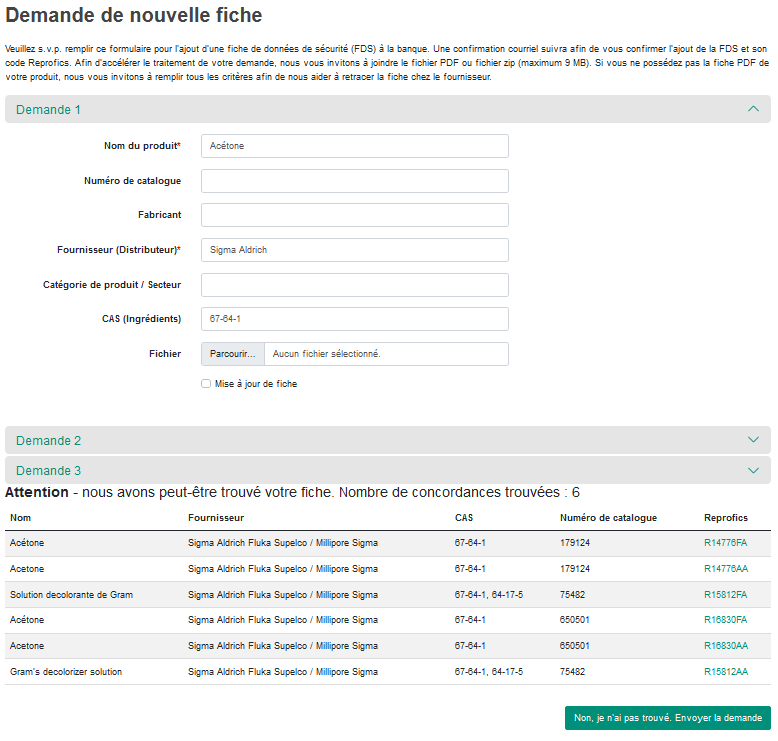Image resolution: width=778 pixels, height=741 pixels.
Task: Open the Demande 1 accordion header
Action: [388, 109]
